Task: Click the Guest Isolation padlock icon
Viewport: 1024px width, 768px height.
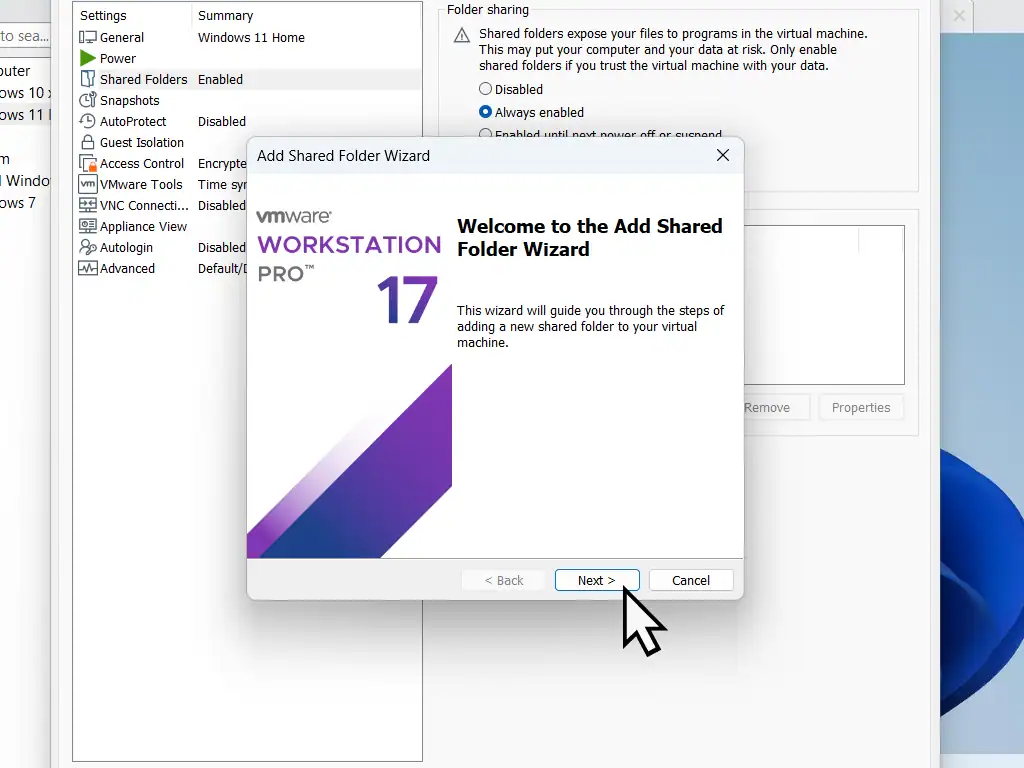Action: pos(88,142)
